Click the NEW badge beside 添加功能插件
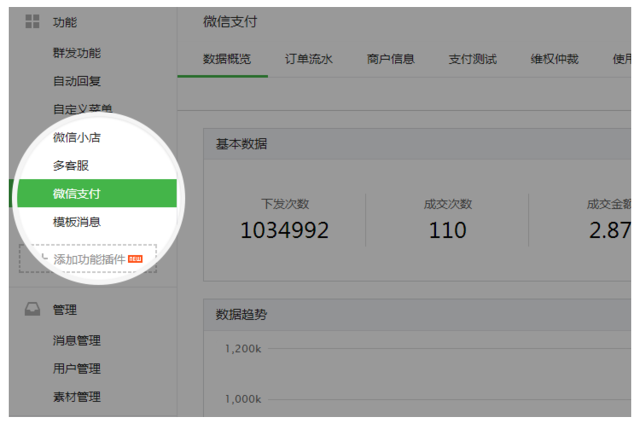The height and width of the screenshot is (424, 640). point(135,259)
